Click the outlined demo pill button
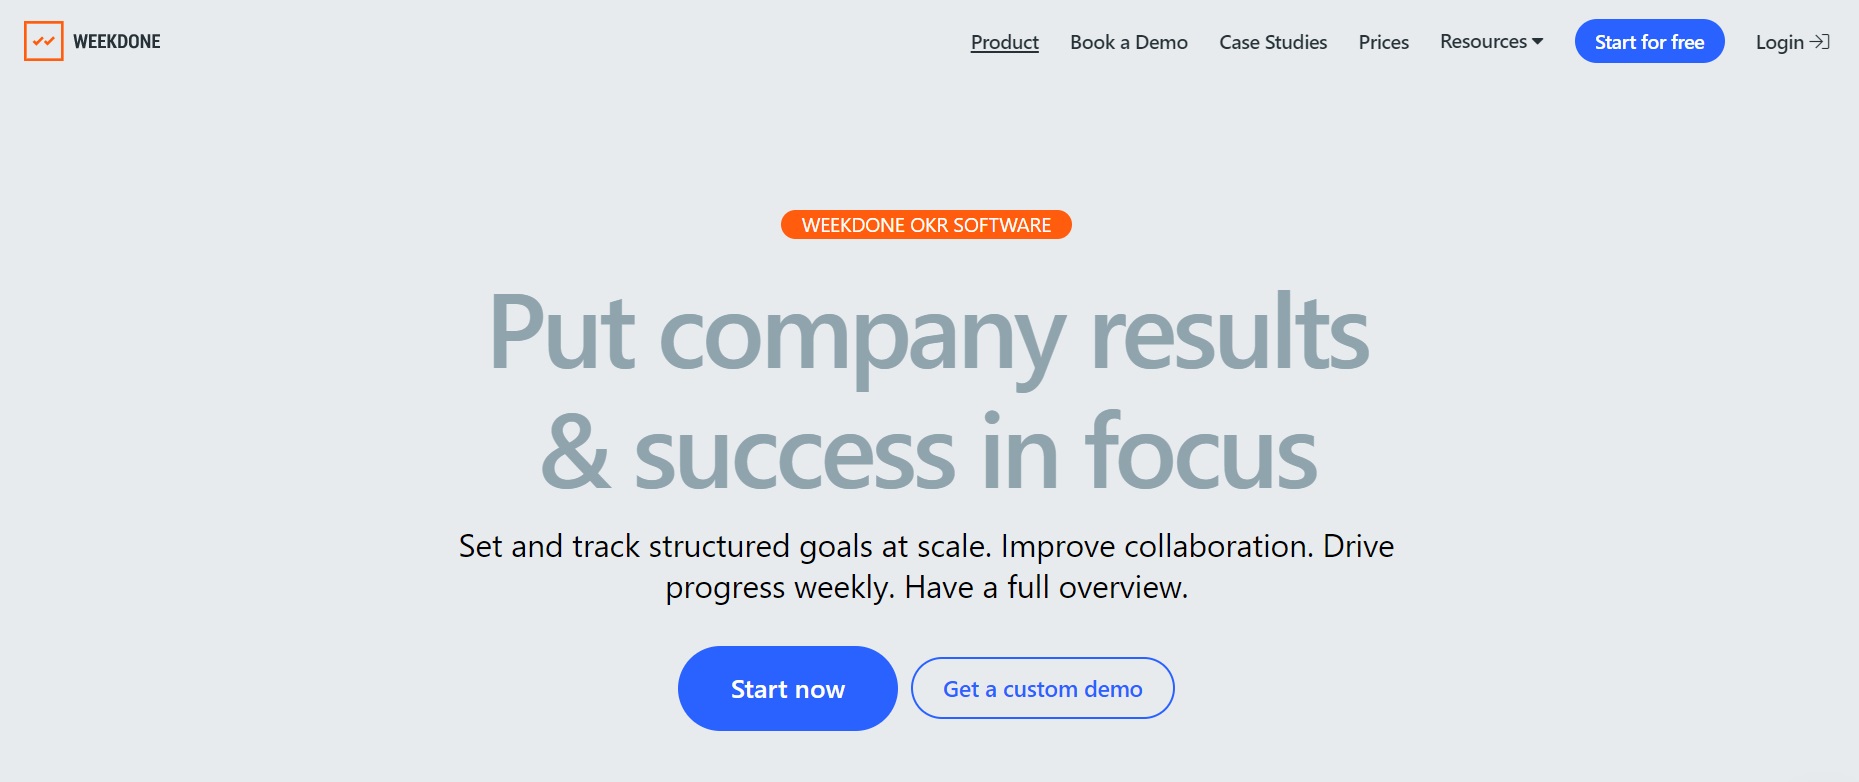 click(1042, 688)
